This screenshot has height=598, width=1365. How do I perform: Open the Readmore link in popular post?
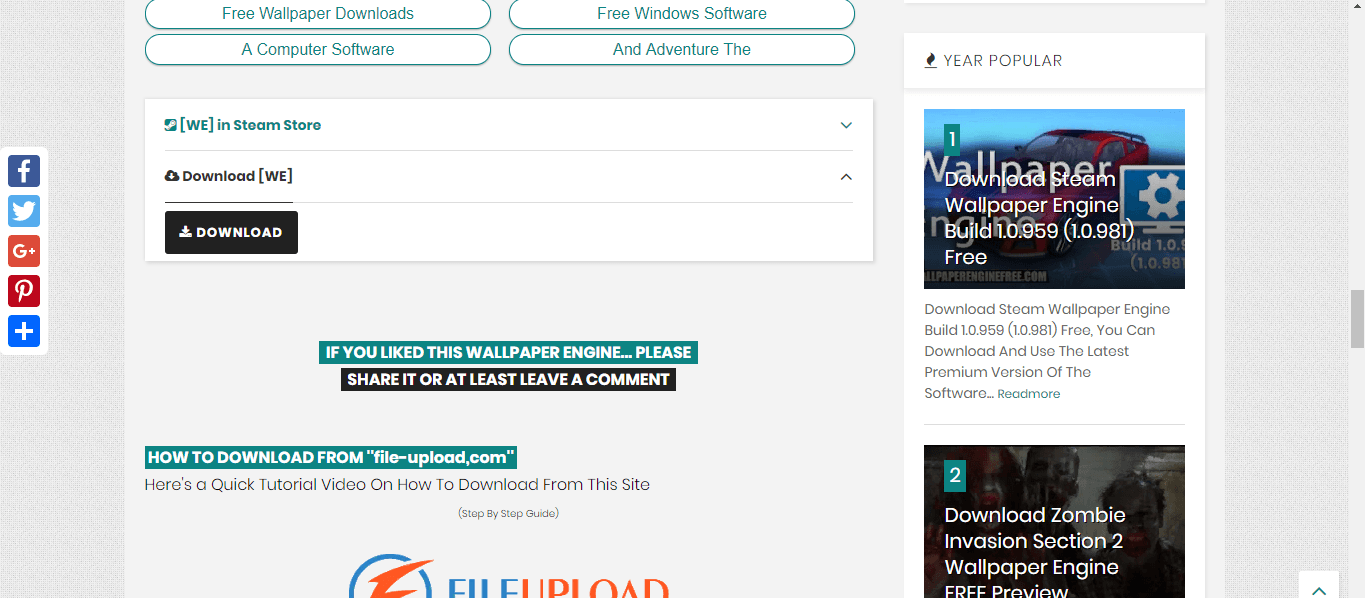pyautogui.click(x=1029, y=394)
